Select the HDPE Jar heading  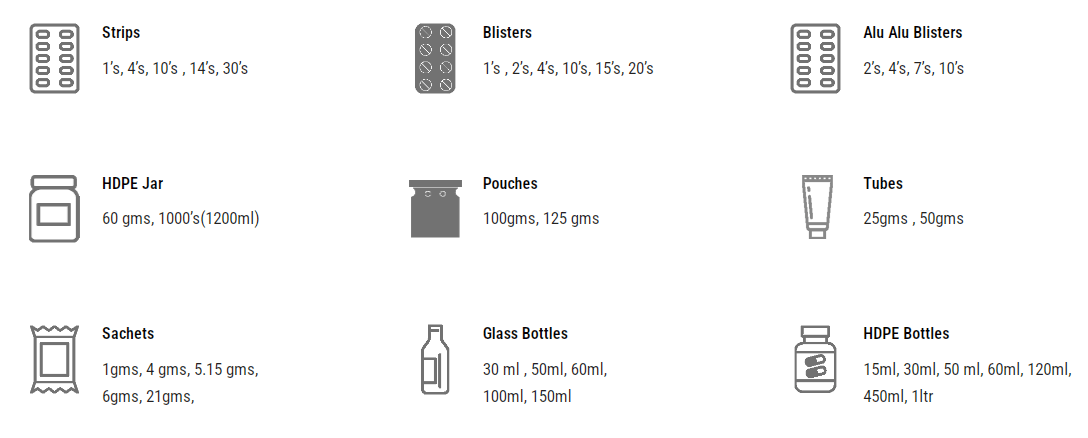point(132,184)
